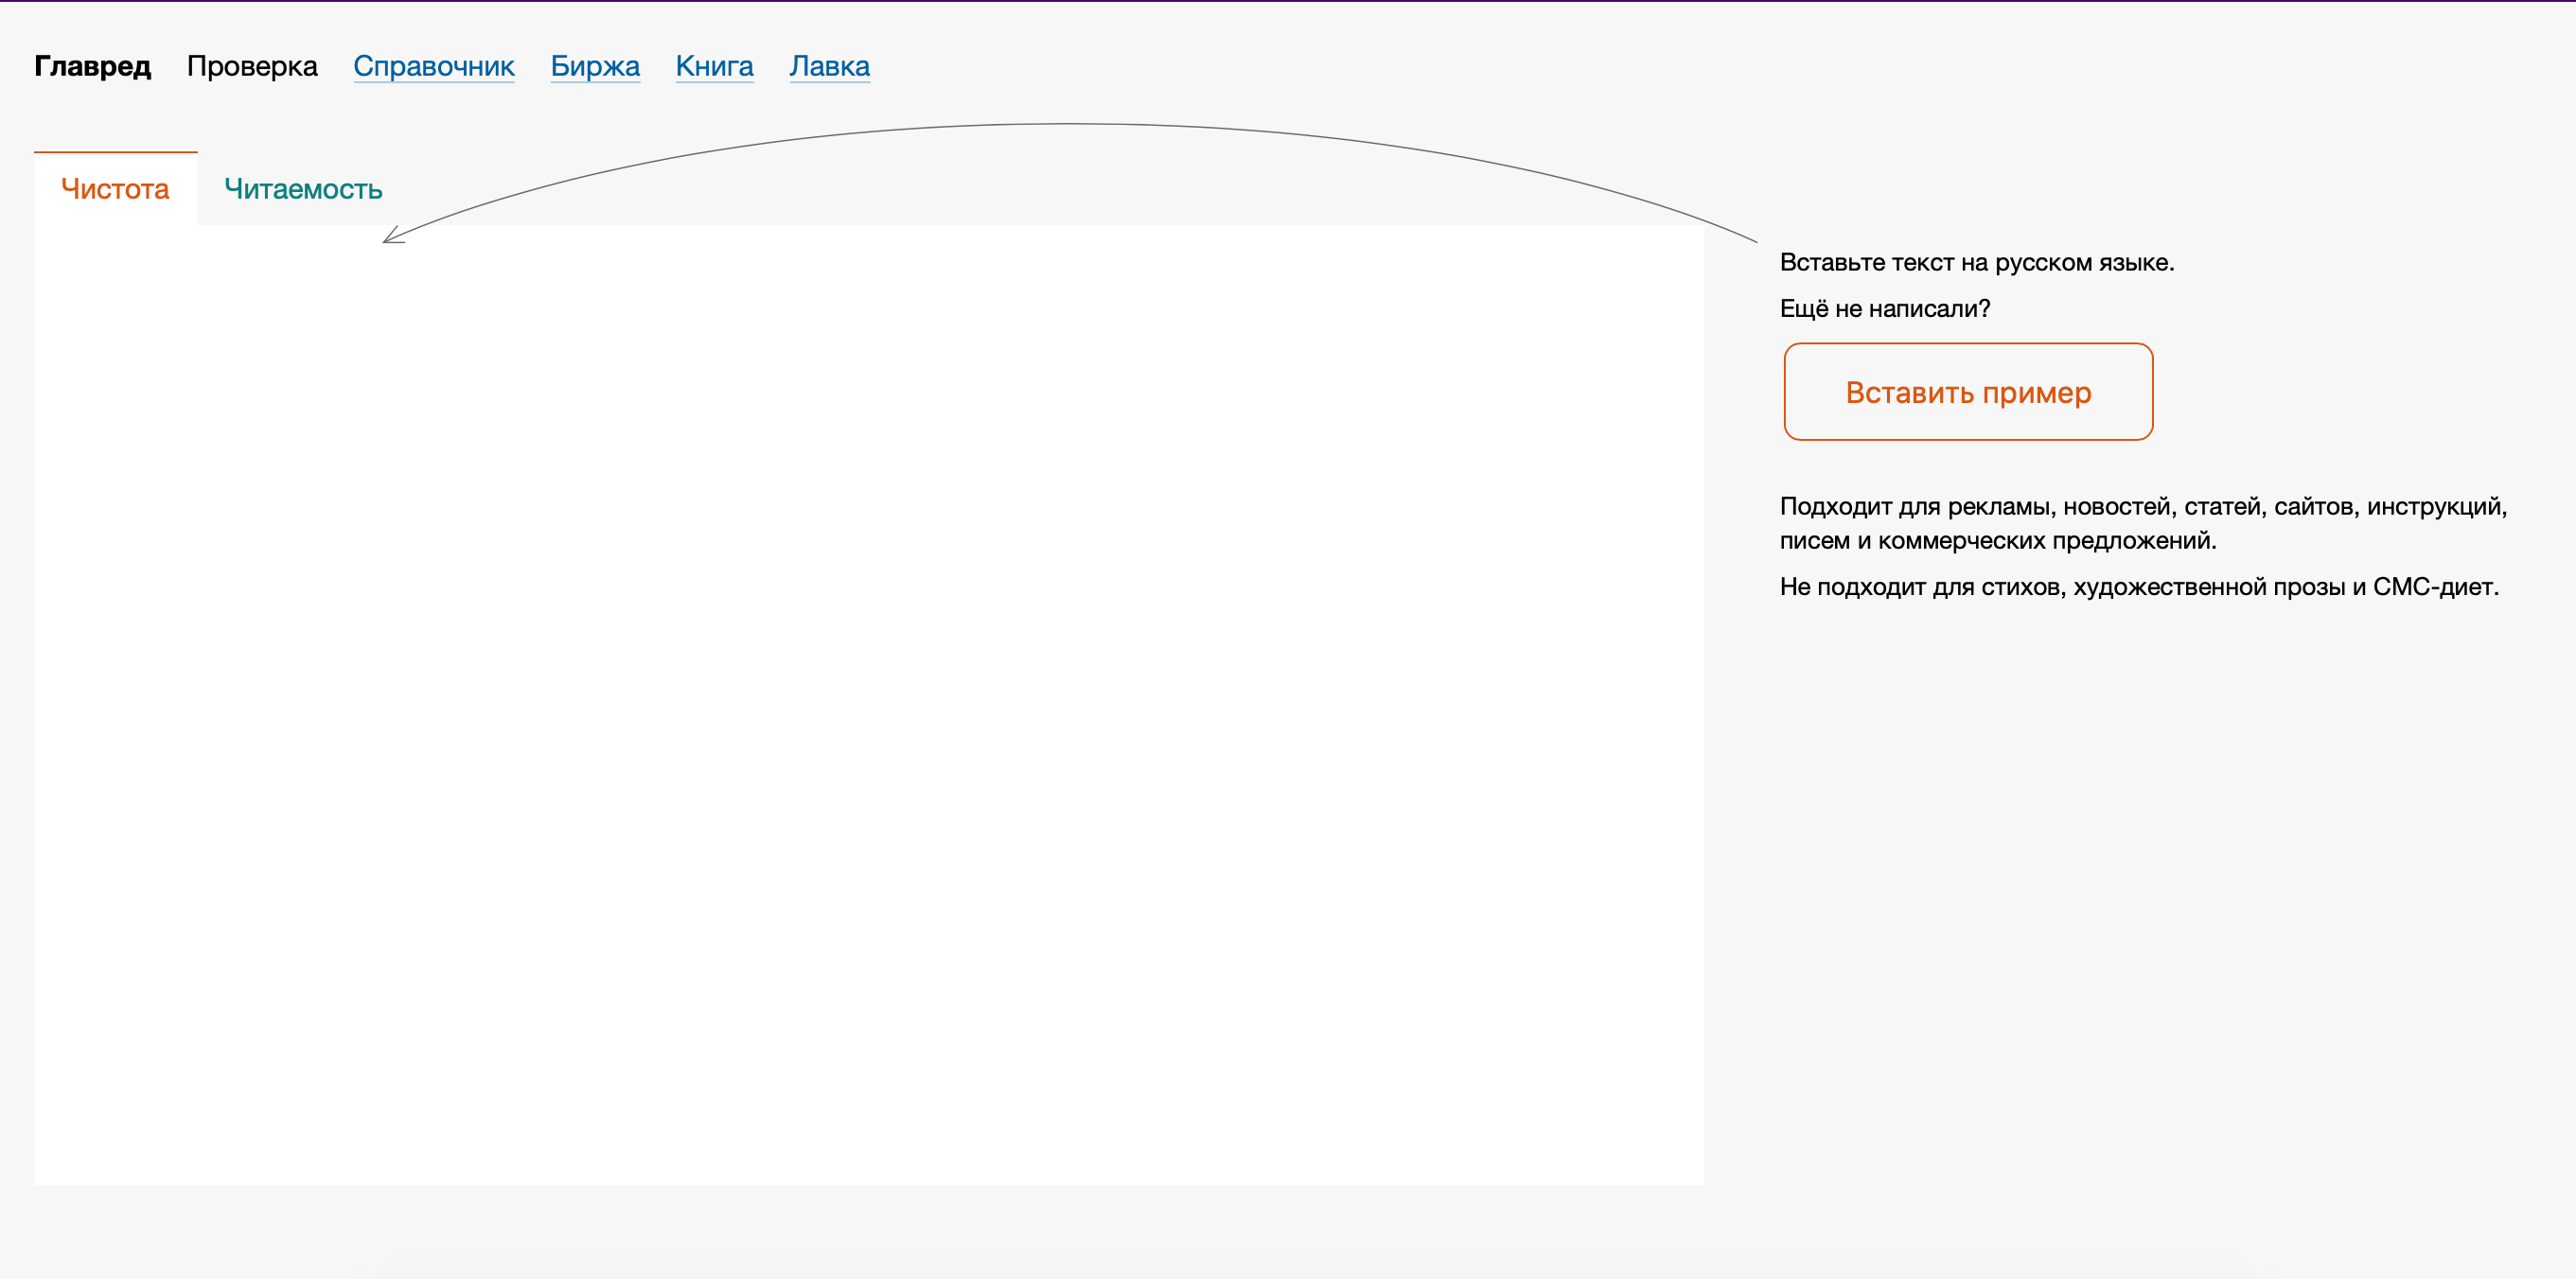The width and height of the screenshot is (2576, 1279).
Task: Click the curved arrow's arrowhead
Action: coord(390,238)
